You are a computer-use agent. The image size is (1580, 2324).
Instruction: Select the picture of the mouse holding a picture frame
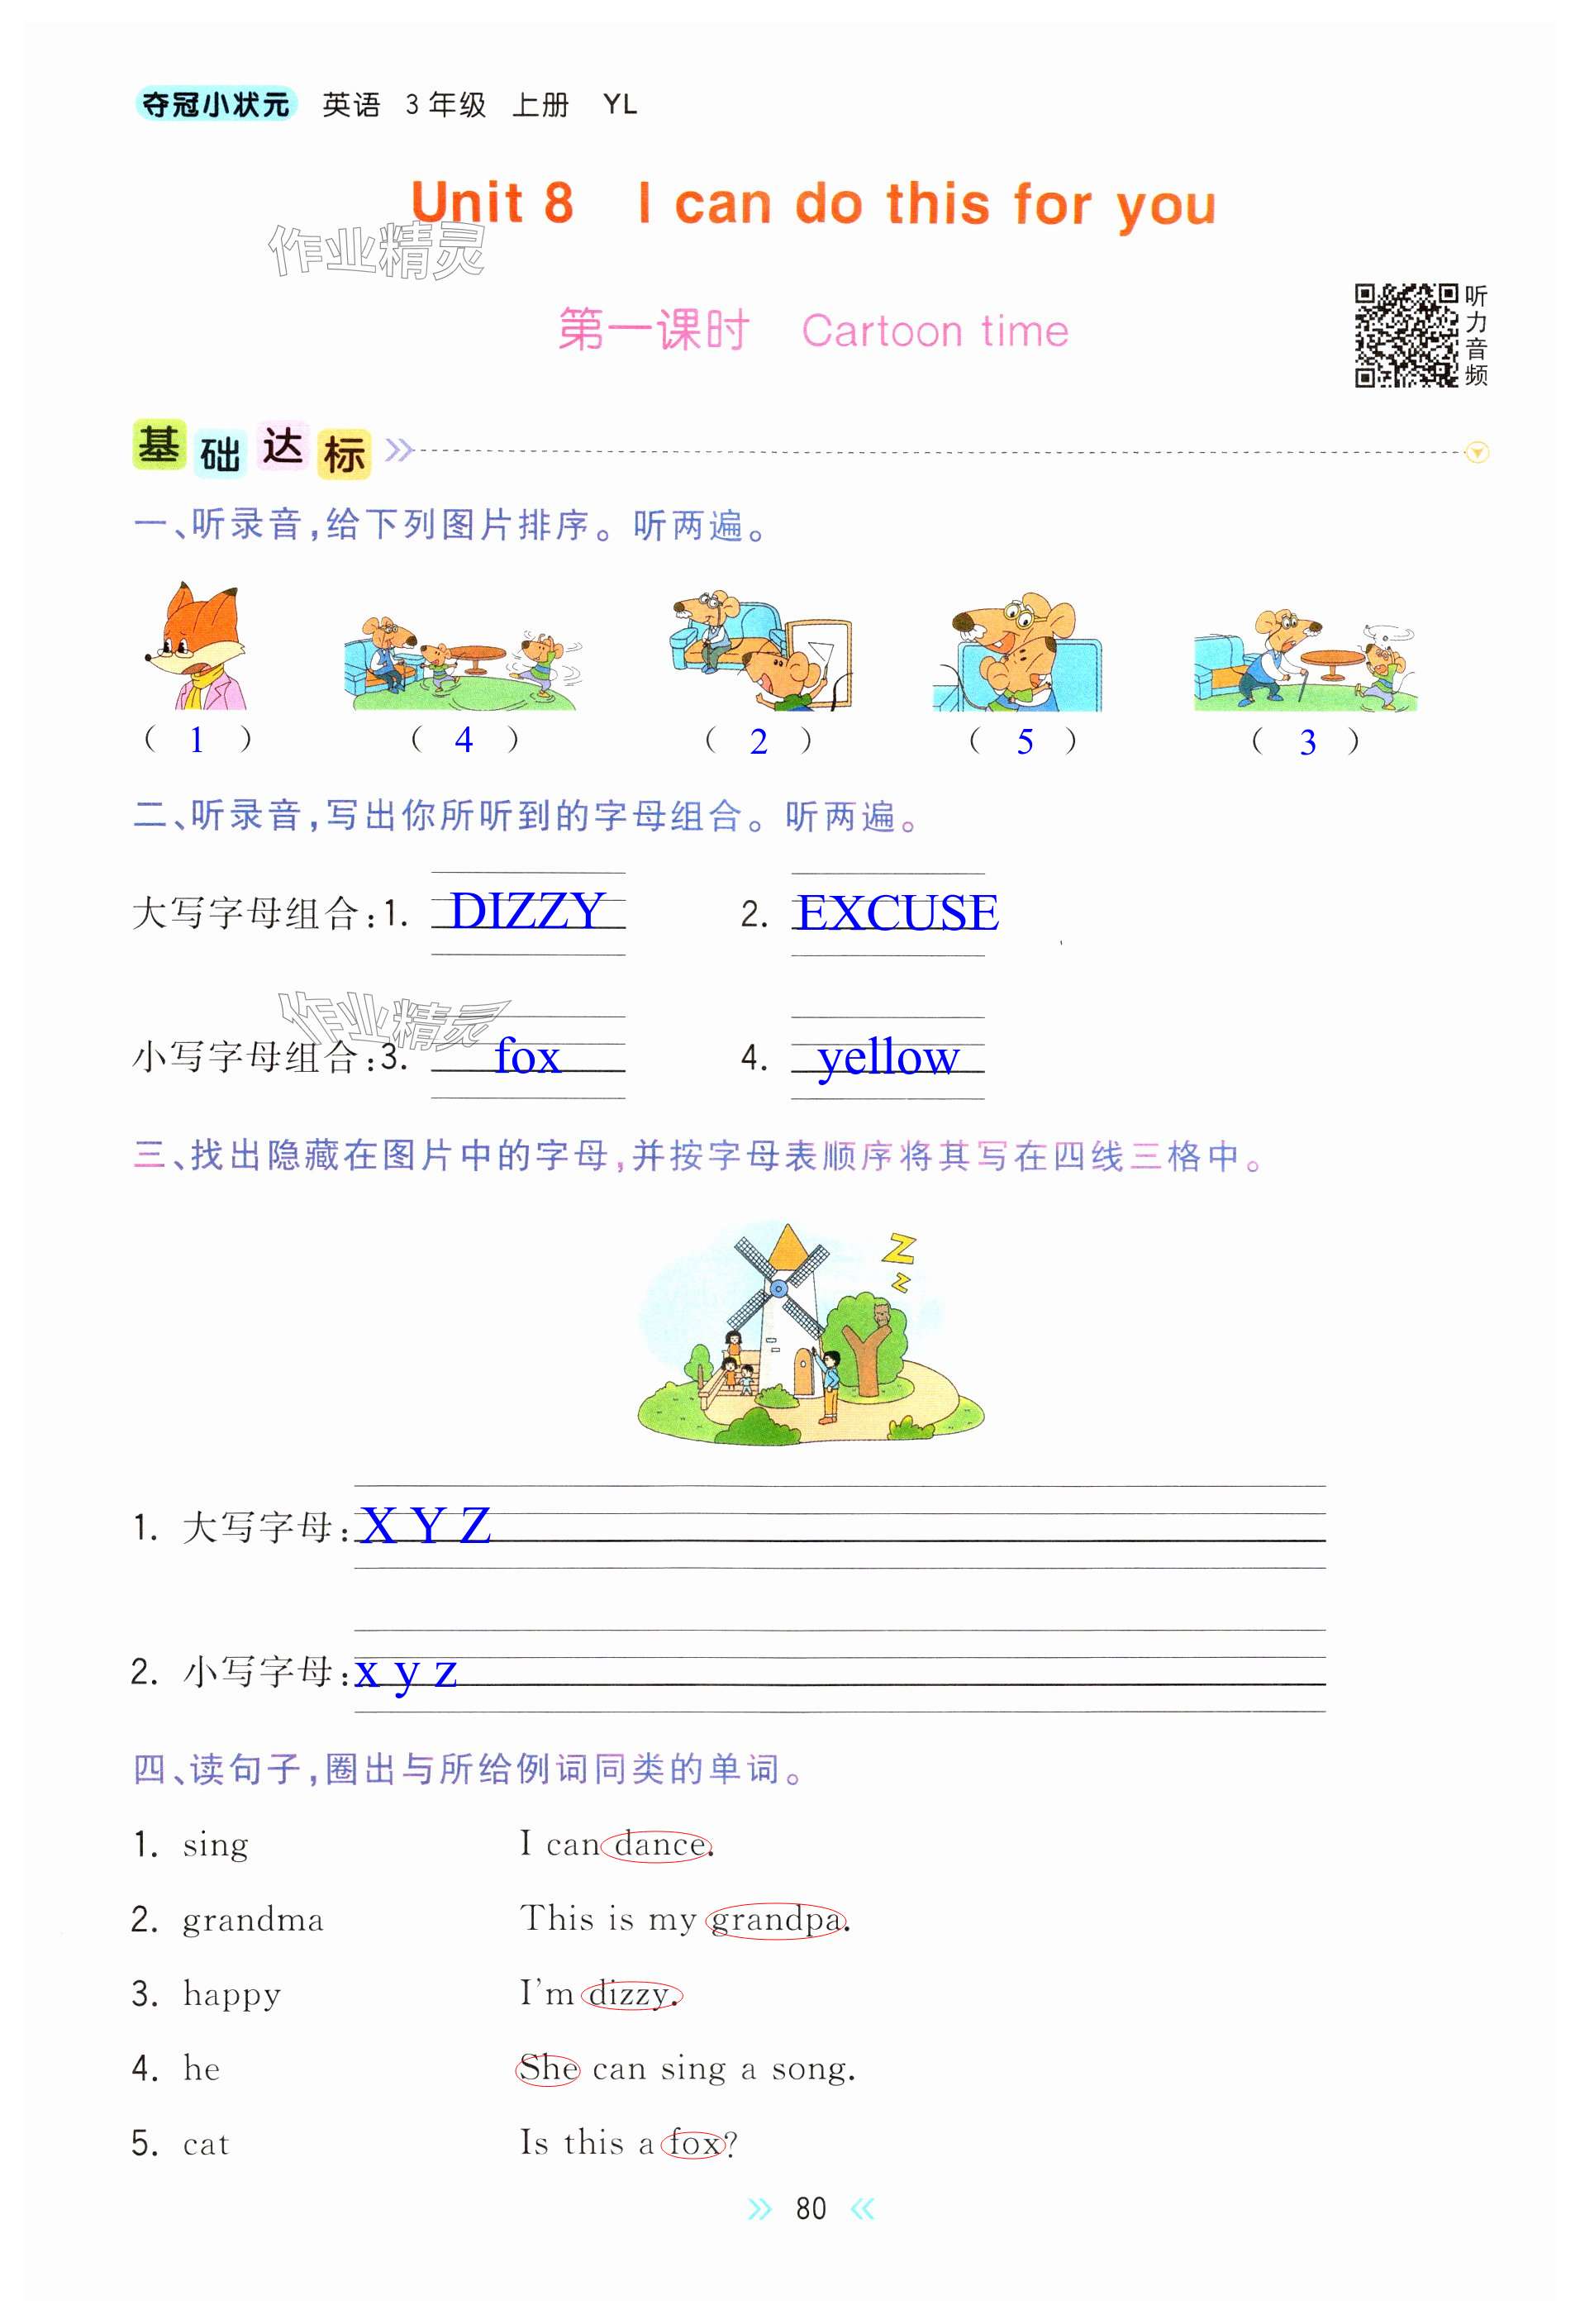click(x=762, y=651)
